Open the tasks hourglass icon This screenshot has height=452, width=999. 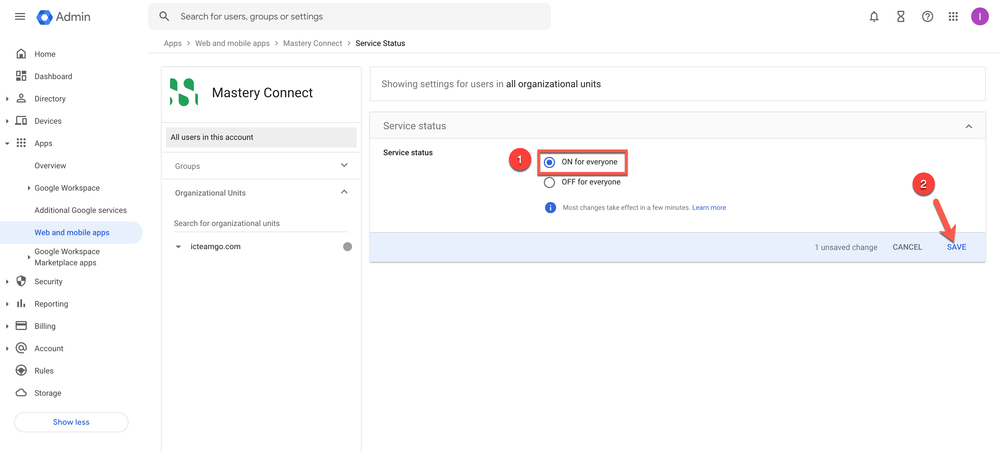[901, 17]
